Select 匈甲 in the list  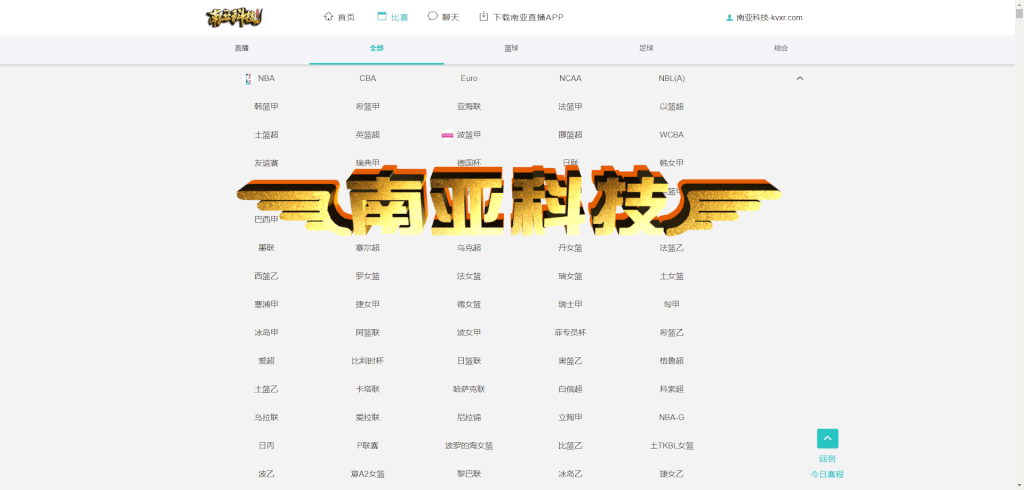click(671, 304)
